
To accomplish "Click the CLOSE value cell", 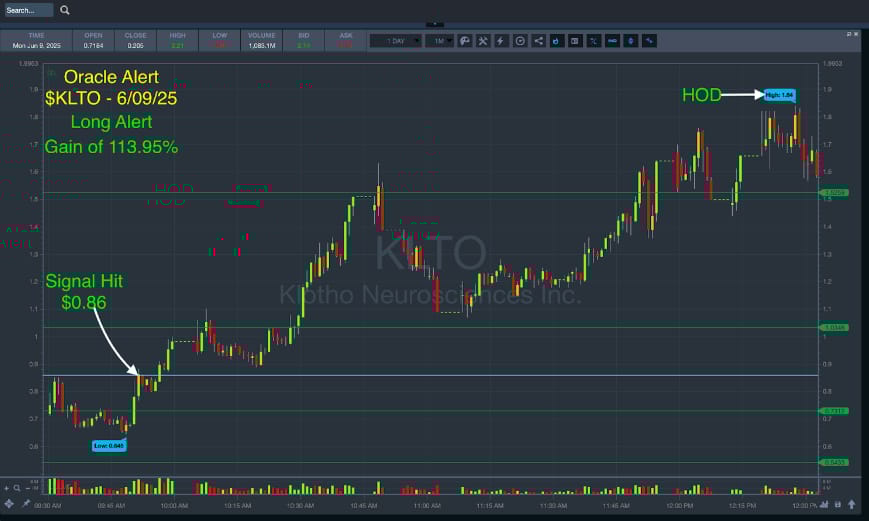I will [135, 40].
